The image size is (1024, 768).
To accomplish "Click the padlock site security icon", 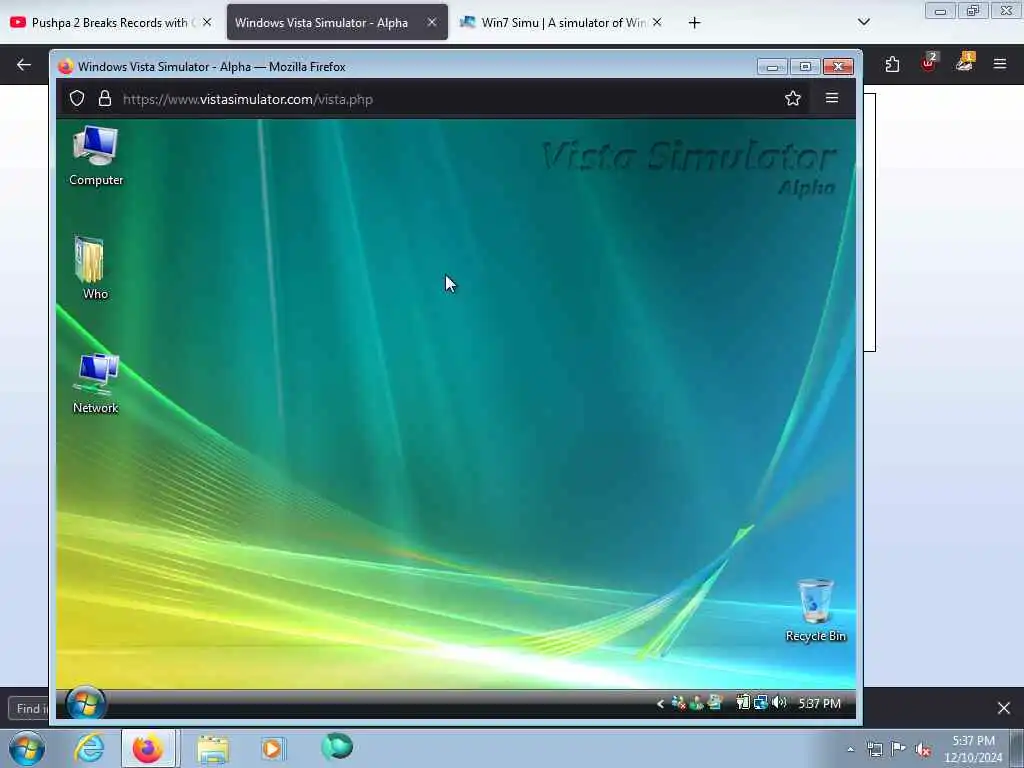I will coord(104,99).
